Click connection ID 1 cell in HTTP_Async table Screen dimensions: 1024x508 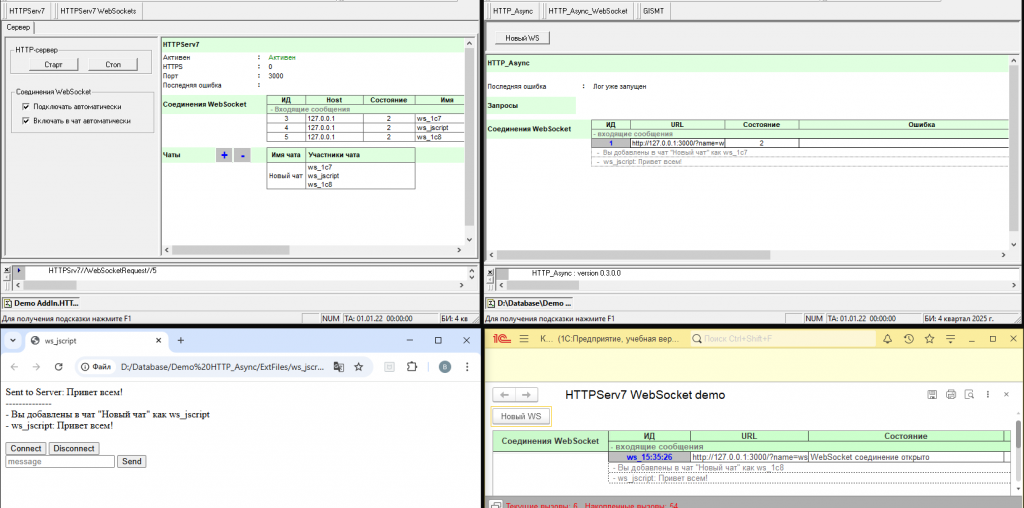611,142
